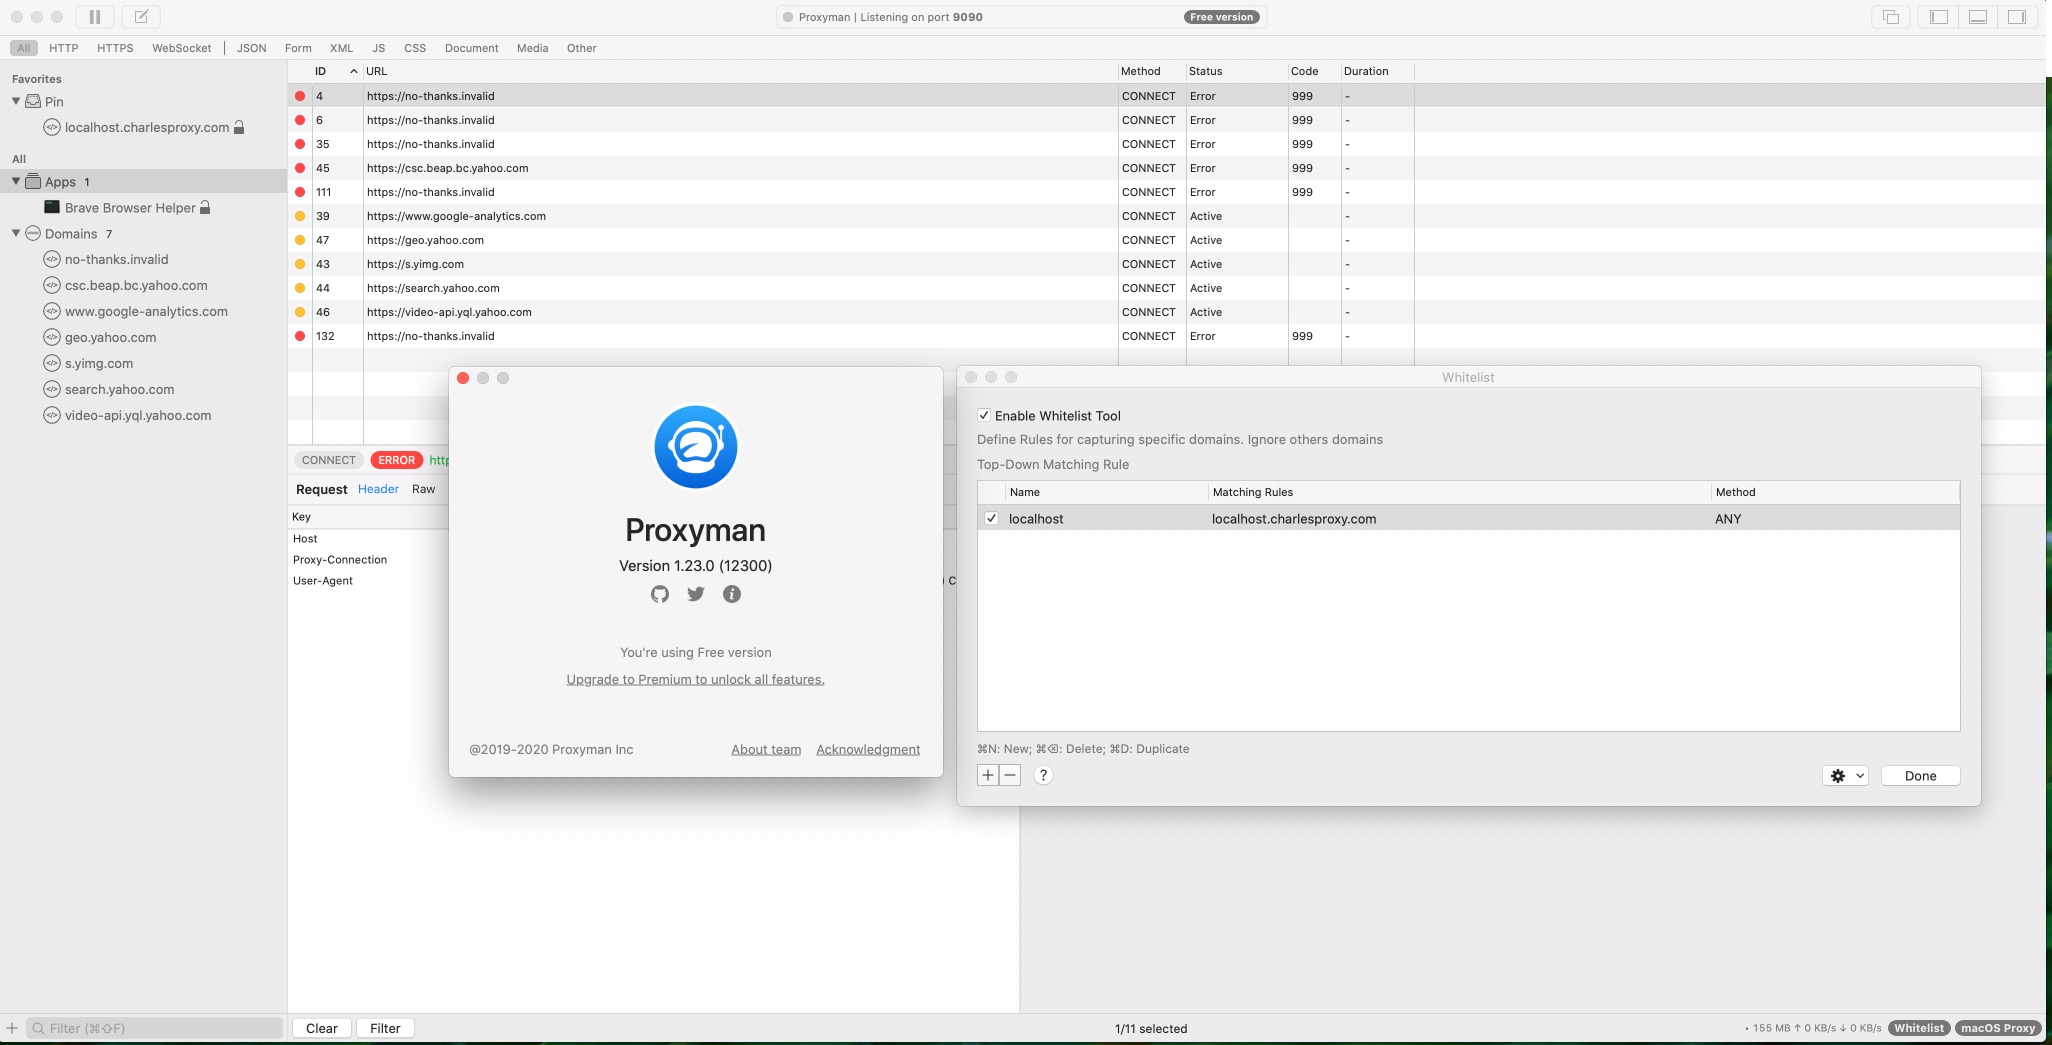Click the Free version badge in title bar
The height and width of the screenshot is (1045, 2052).
tap(1221, 17)
